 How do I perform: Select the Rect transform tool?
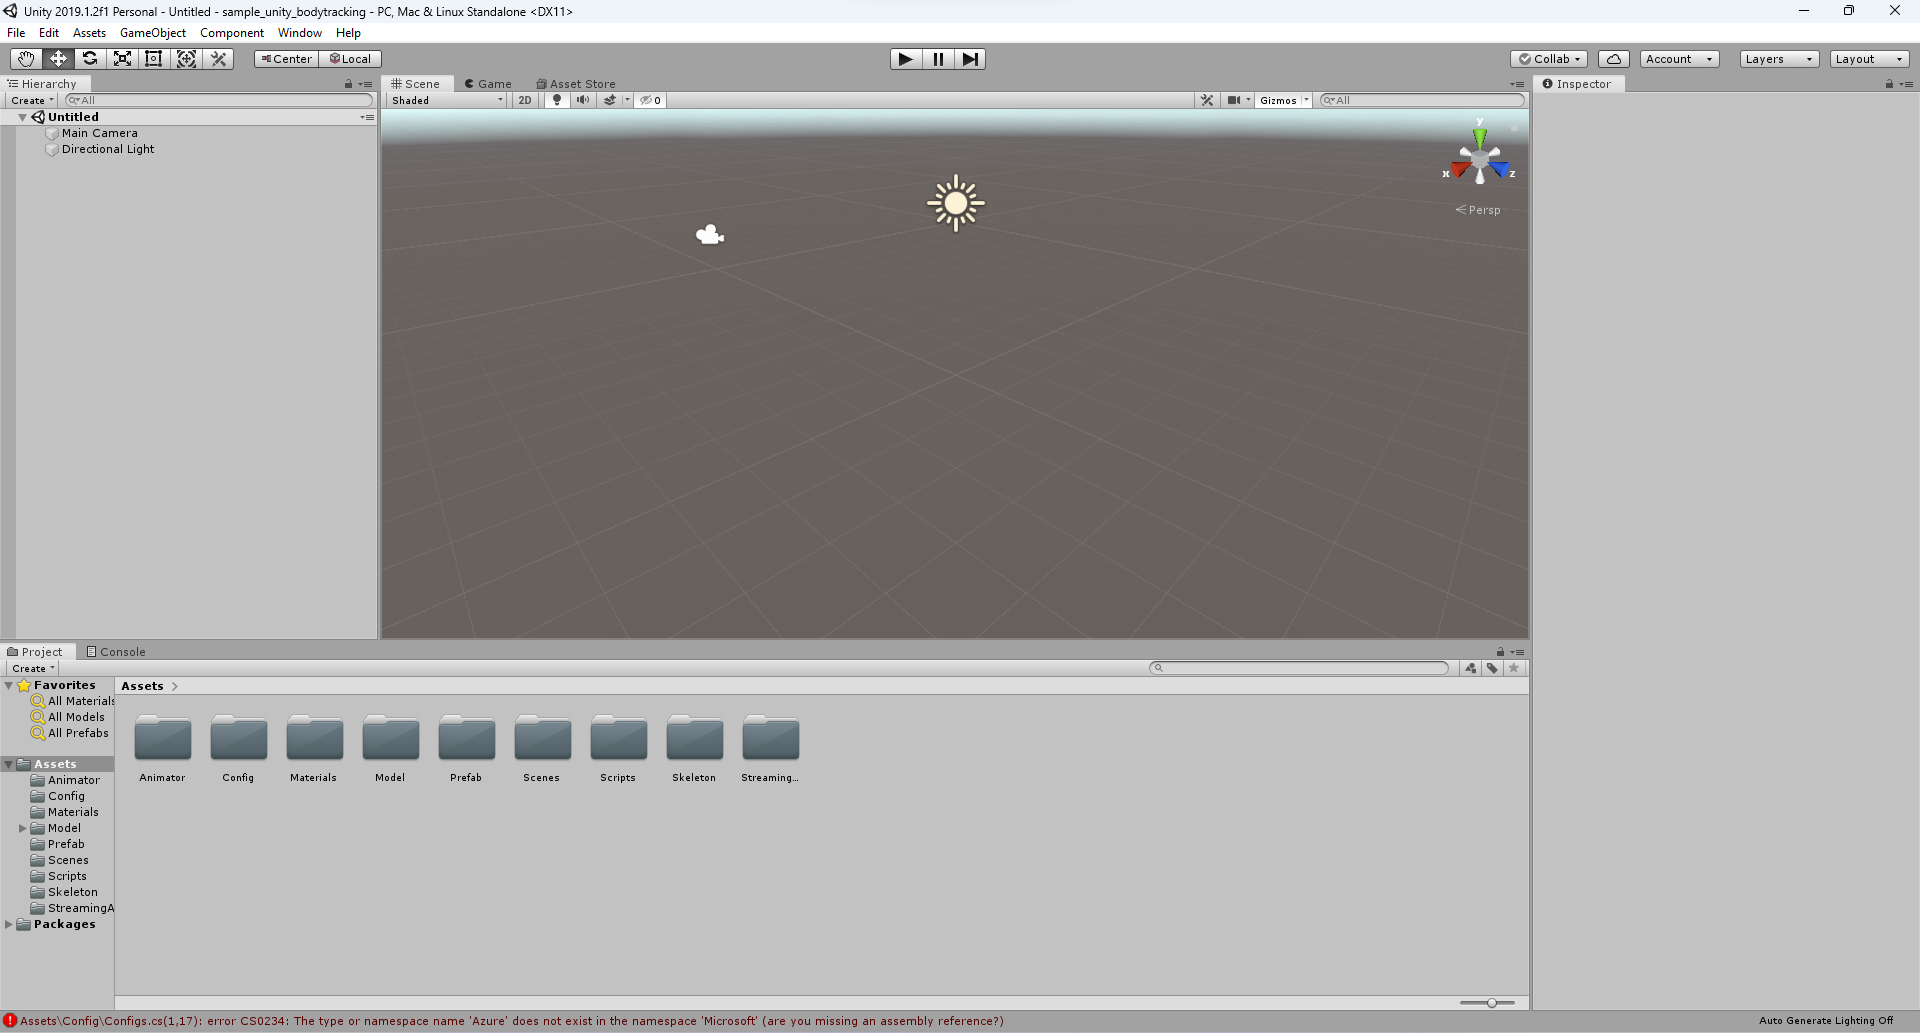pos(154,59)
